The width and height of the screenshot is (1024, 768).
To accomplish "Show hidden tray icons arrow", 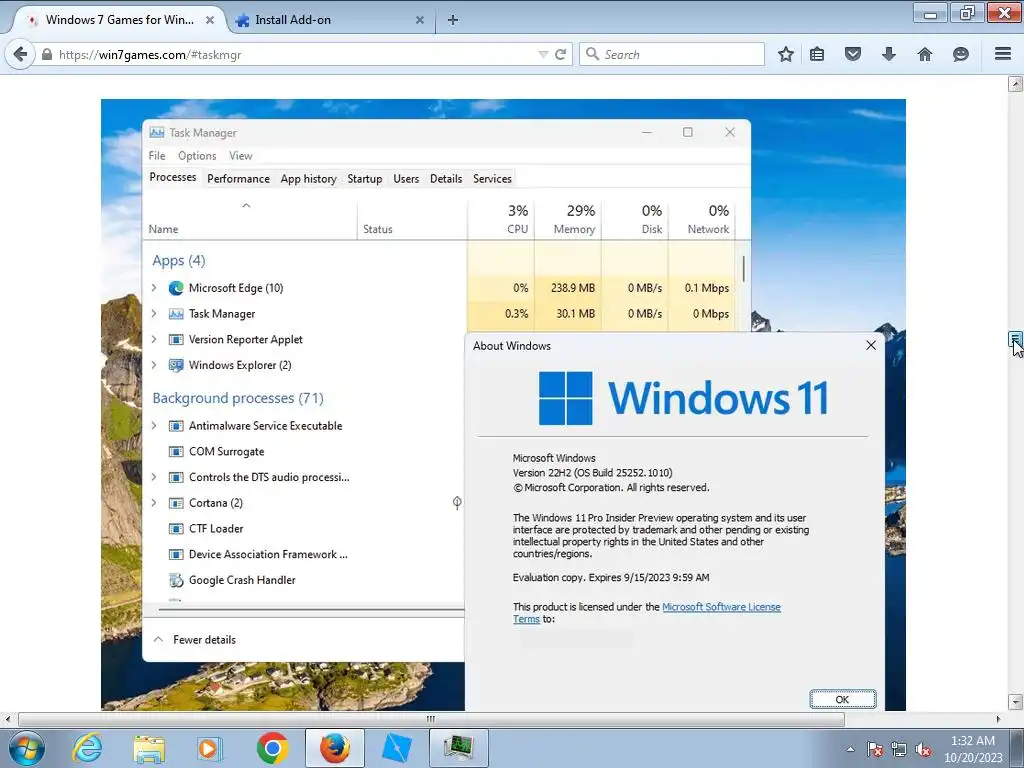I will pyautogui.click(x=850, y=749).
